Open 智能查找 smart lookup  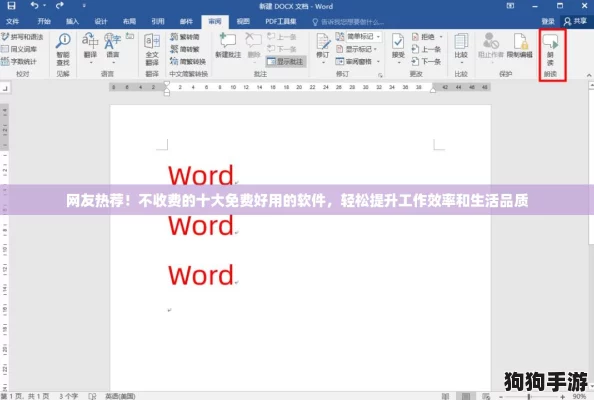point(63,49)
